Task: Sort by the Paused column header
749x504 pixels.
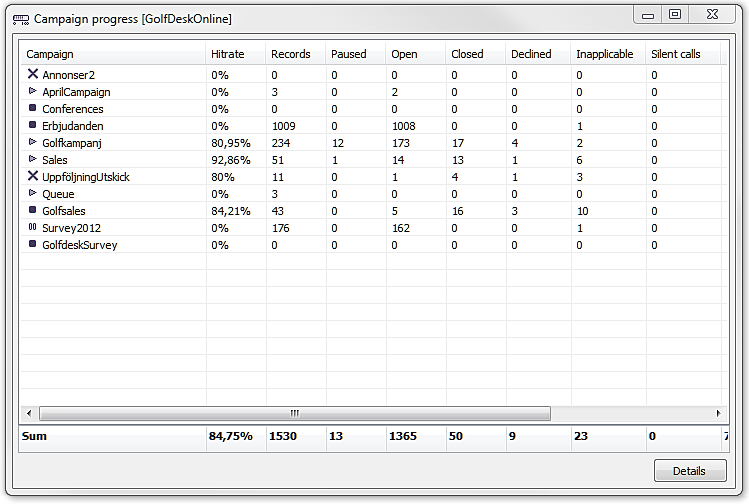Action: coord(355,54)
